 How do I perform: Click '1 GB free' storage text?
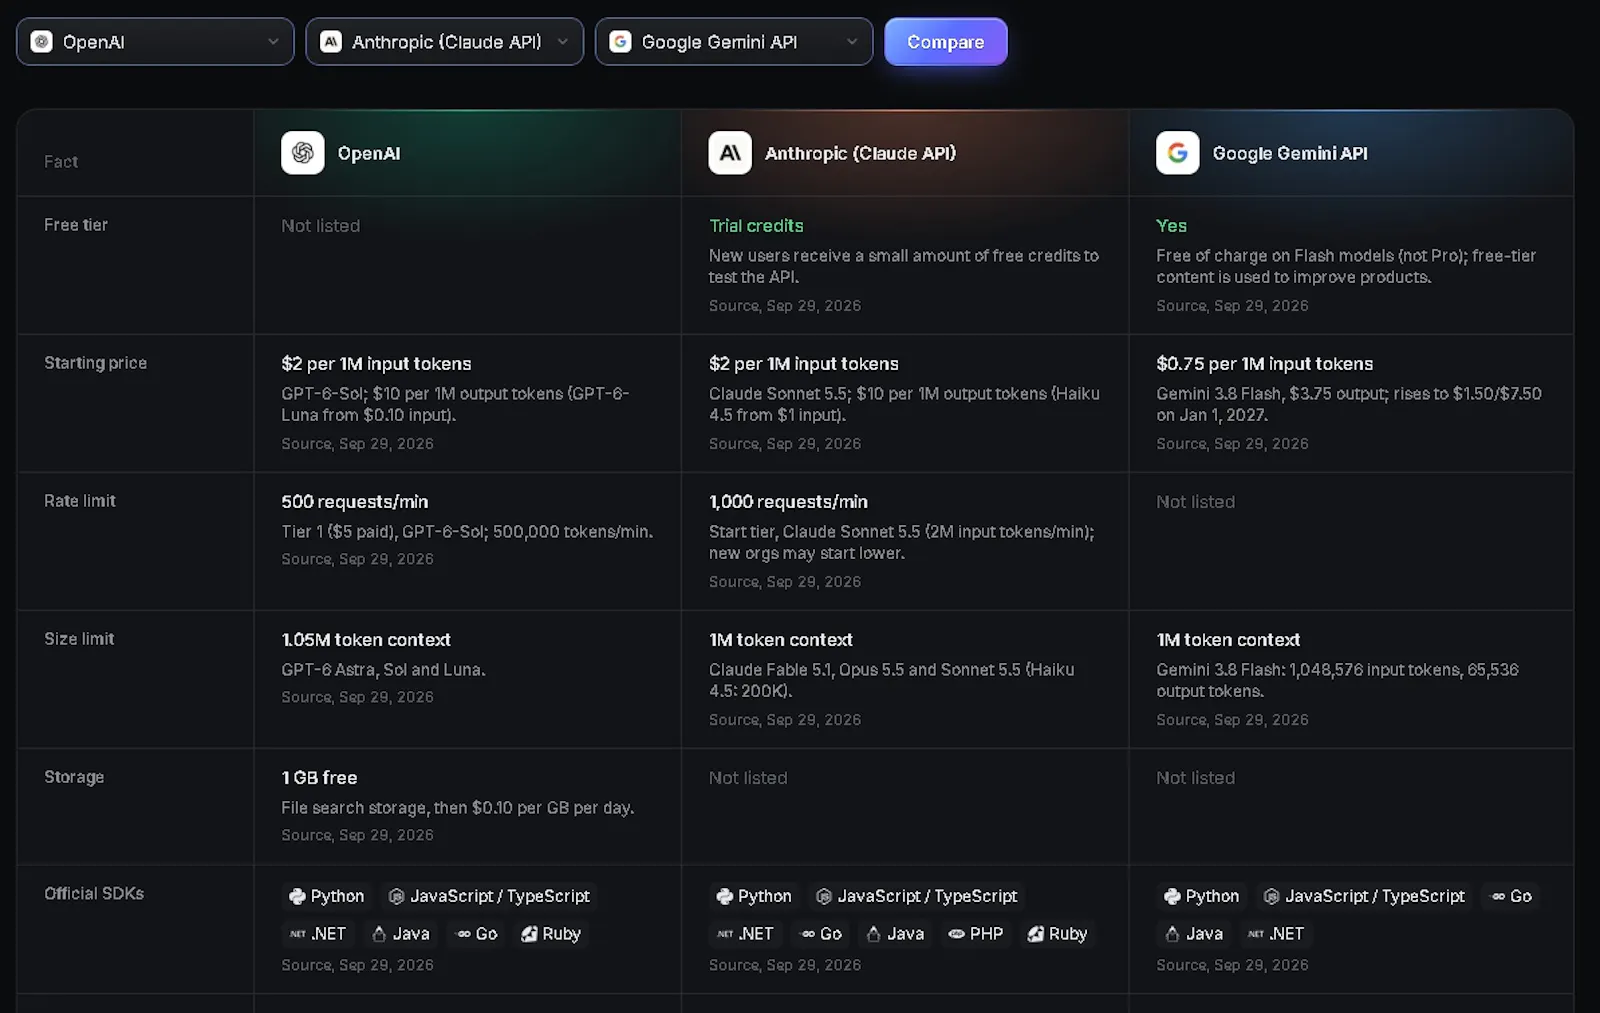(x=319, y=778)
